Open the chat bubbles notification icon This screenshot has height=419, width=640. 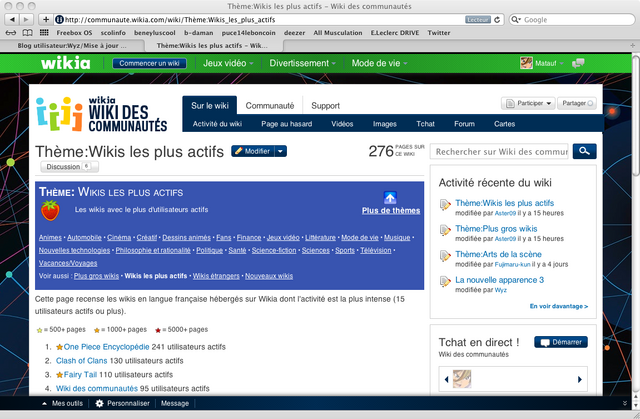pyautogui.click(x=578, y=63)
